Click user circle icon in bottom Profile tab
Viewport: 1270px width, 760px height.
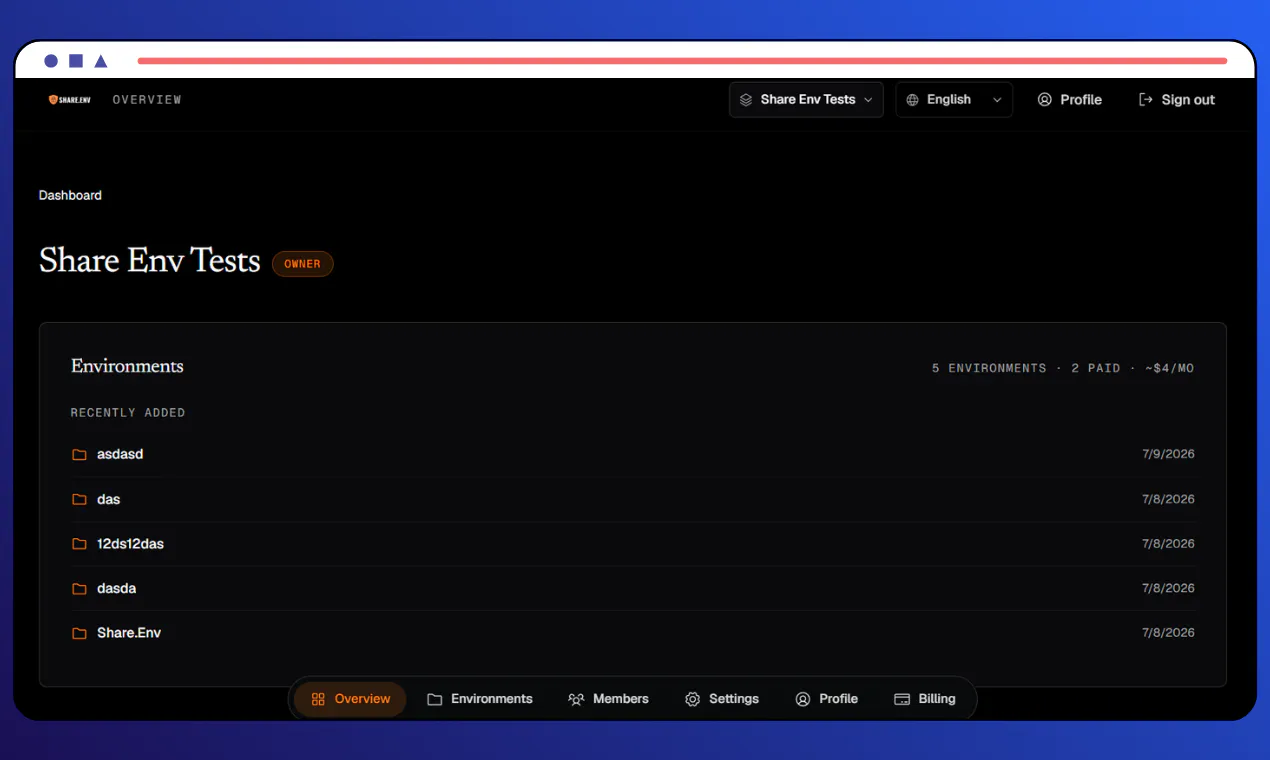pos(803,699)
